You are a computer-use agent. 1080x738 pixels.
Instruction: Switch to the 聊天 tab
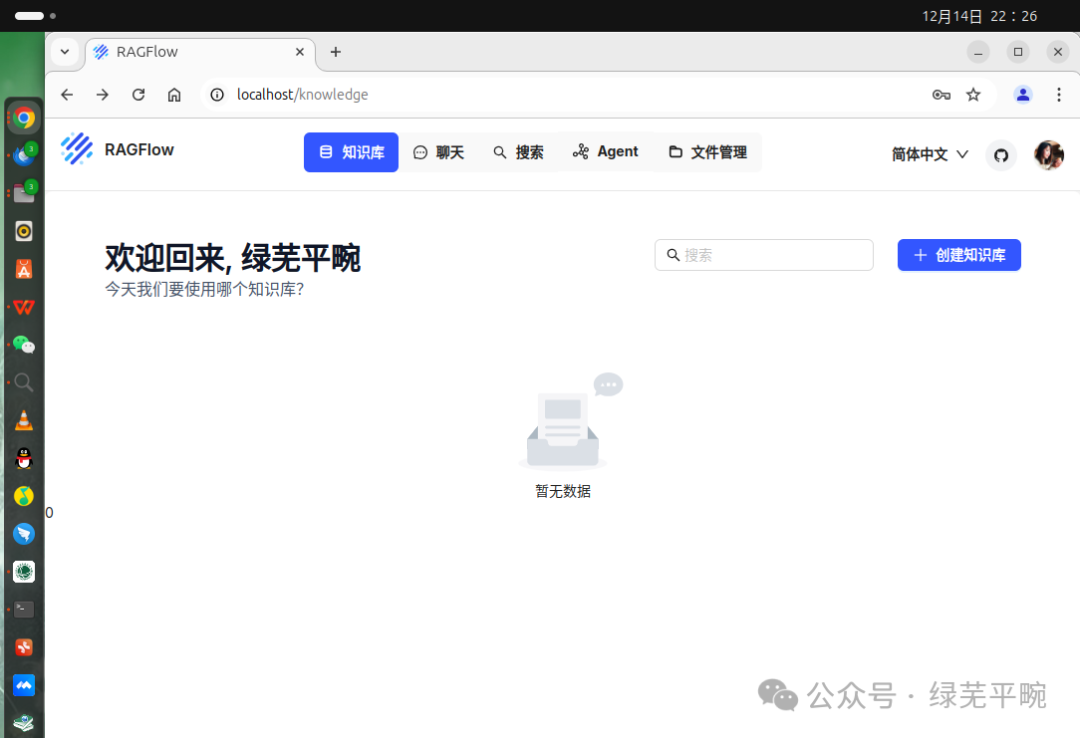439,152
